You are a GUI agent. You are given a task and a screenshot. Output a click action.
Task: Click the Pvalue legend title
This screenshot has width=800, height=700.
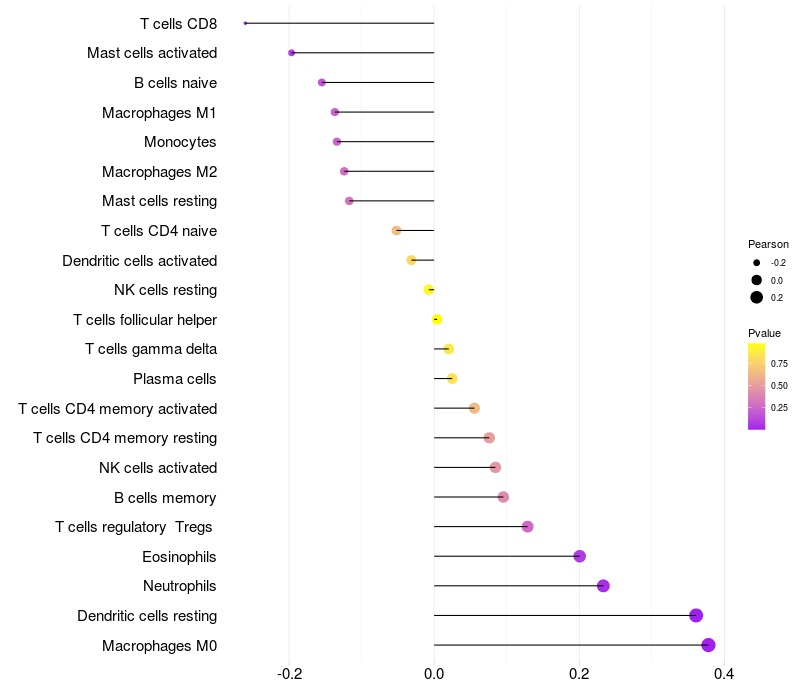(x=764, y=333)
